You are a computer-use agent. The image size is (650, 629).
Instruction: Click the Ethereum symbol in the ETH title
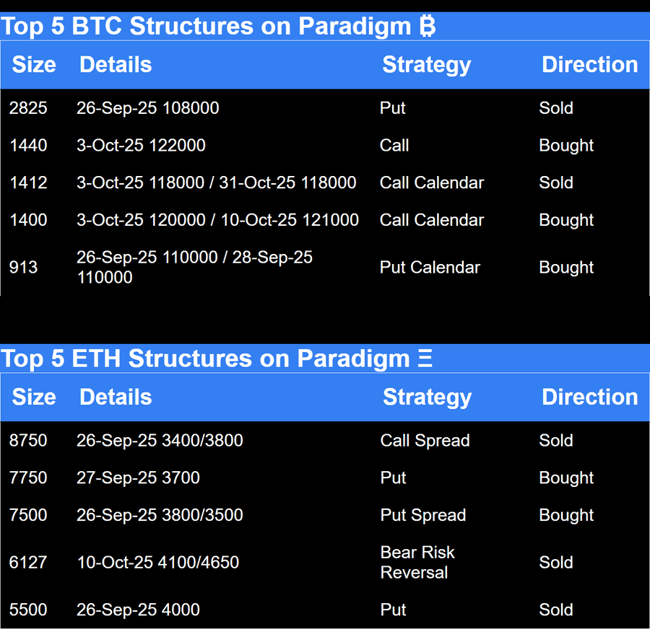426,358
